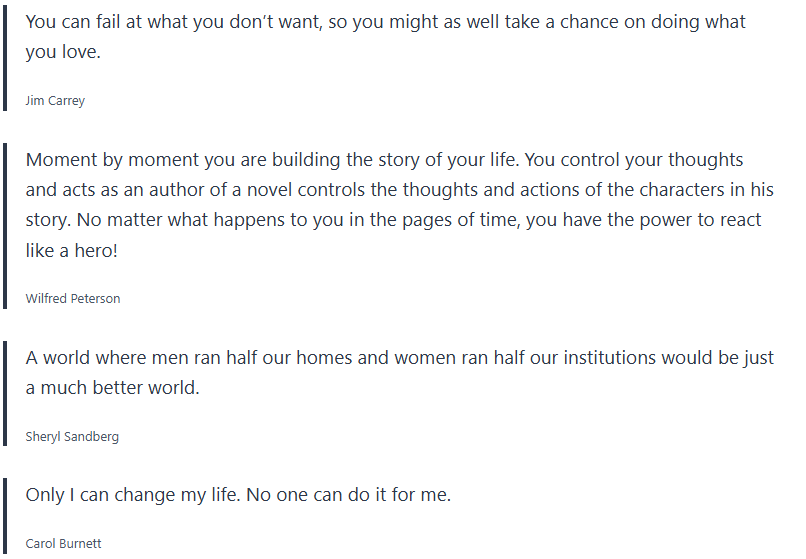Click the quote line starting "You can fail"
Screen dimensions: 806x559
coord(385,22)
